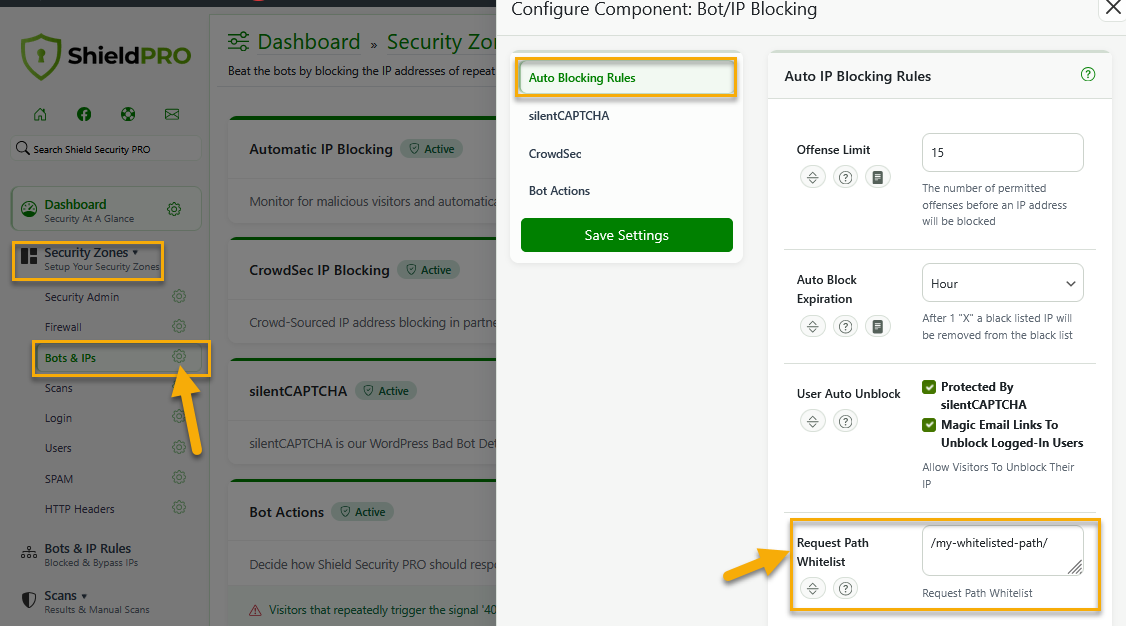Click inside the Offense Limit input field

point(1002,152)
